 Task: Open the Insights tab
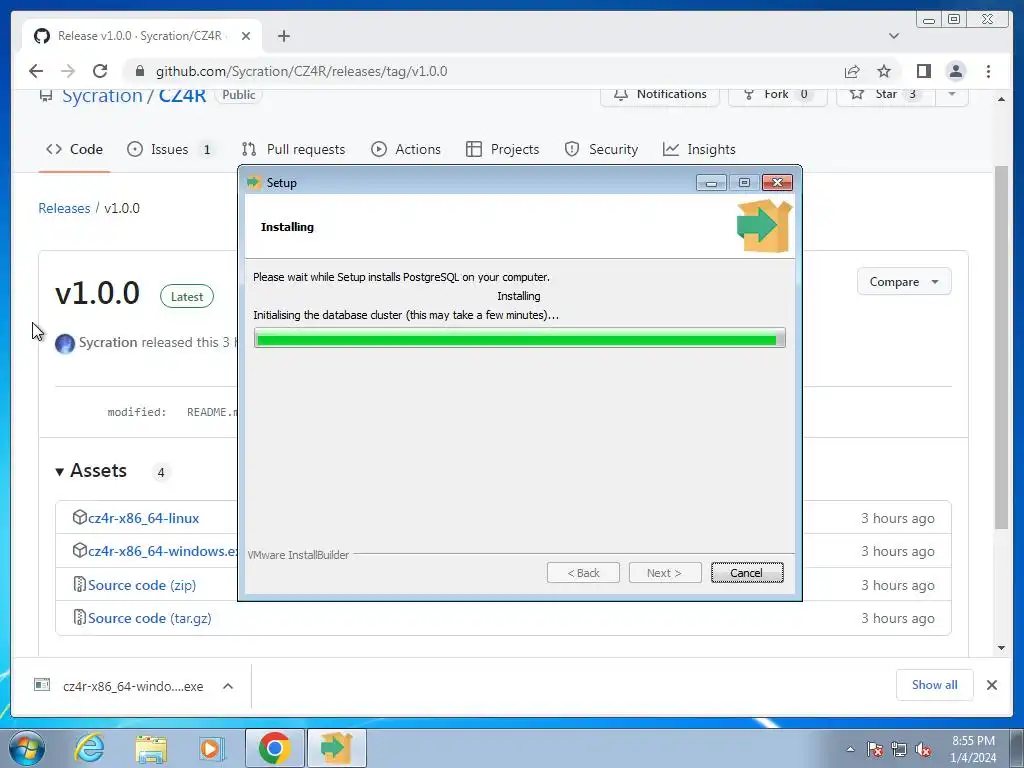(699, 149)
